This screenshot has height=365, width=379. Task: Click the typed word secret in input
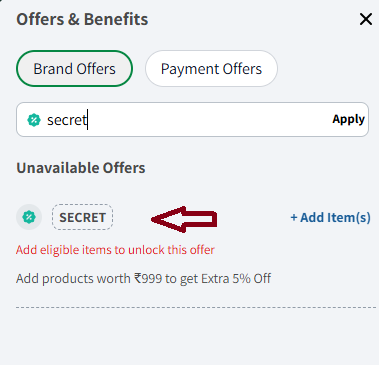[67, 120]
